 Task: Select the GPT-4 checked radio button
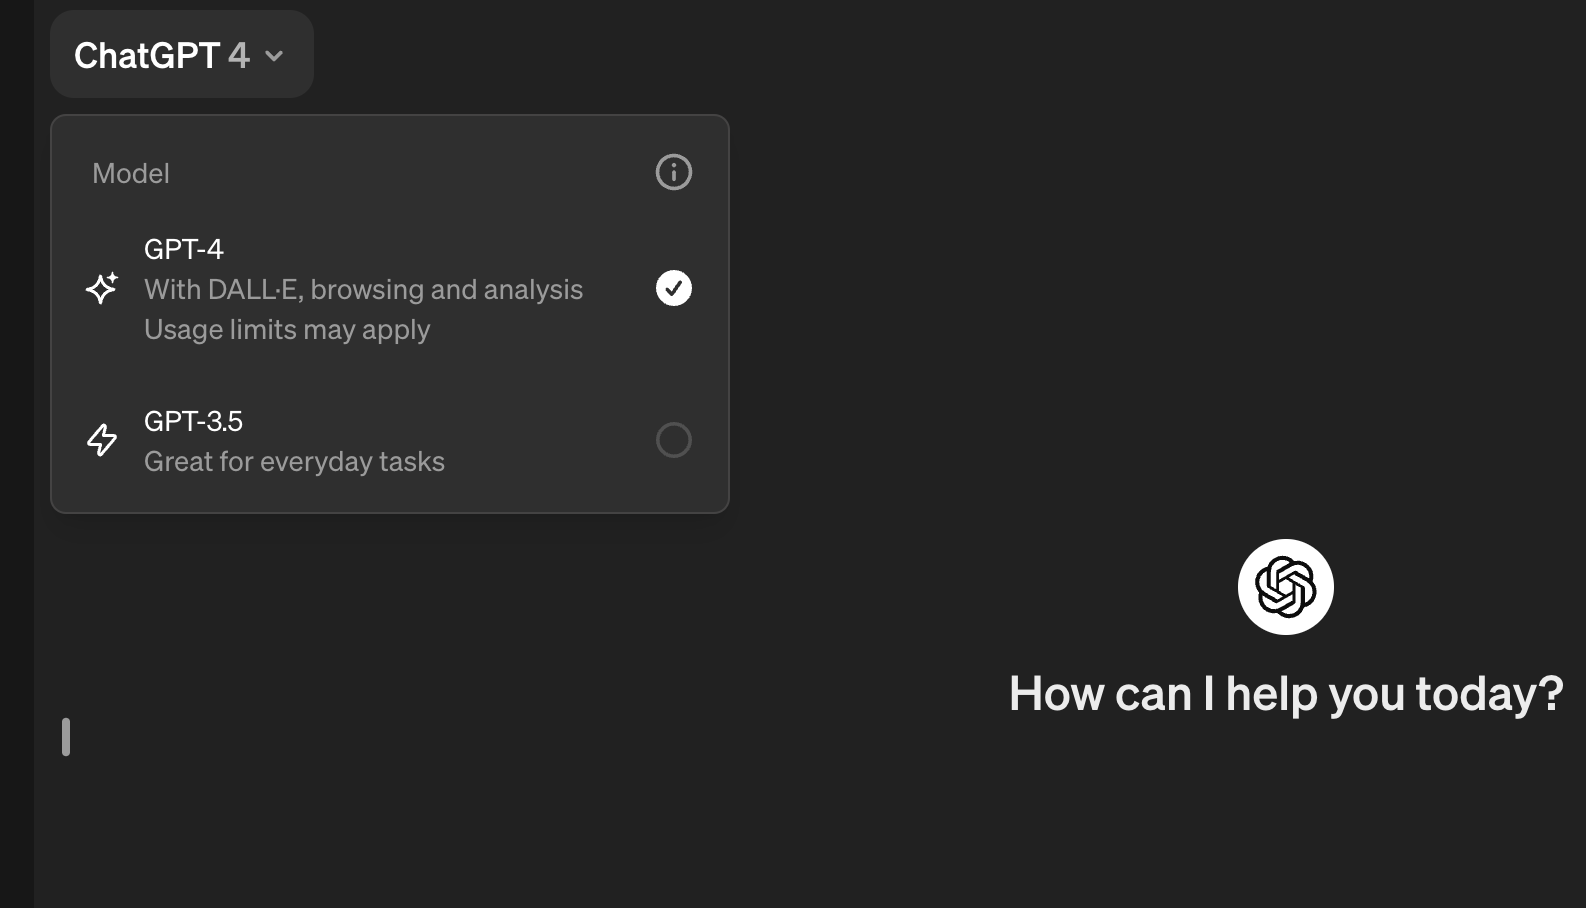click(x=673, y=288)
